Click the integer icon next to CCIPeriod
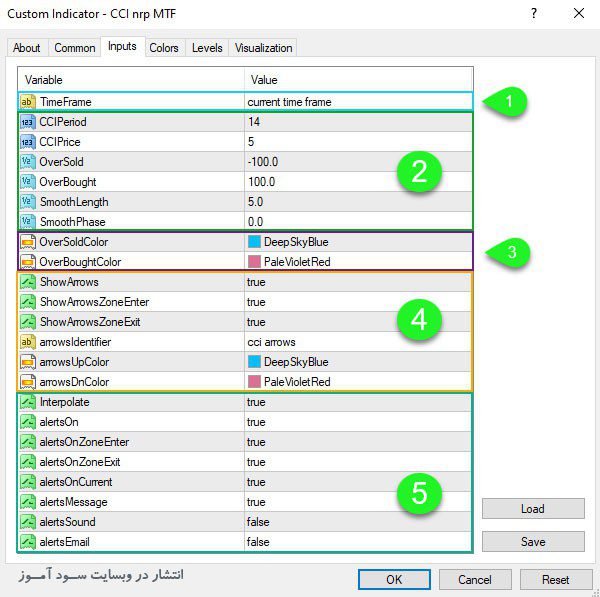This screenshot has height=597, width=600. coord(28,122)
